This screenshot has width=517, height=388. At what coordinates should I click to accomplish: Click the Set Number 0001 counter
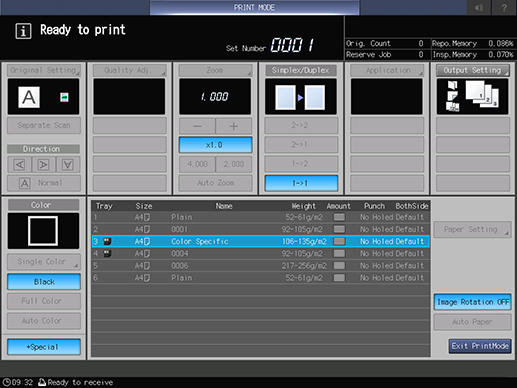pyautogui.click(x=292, y=45)
